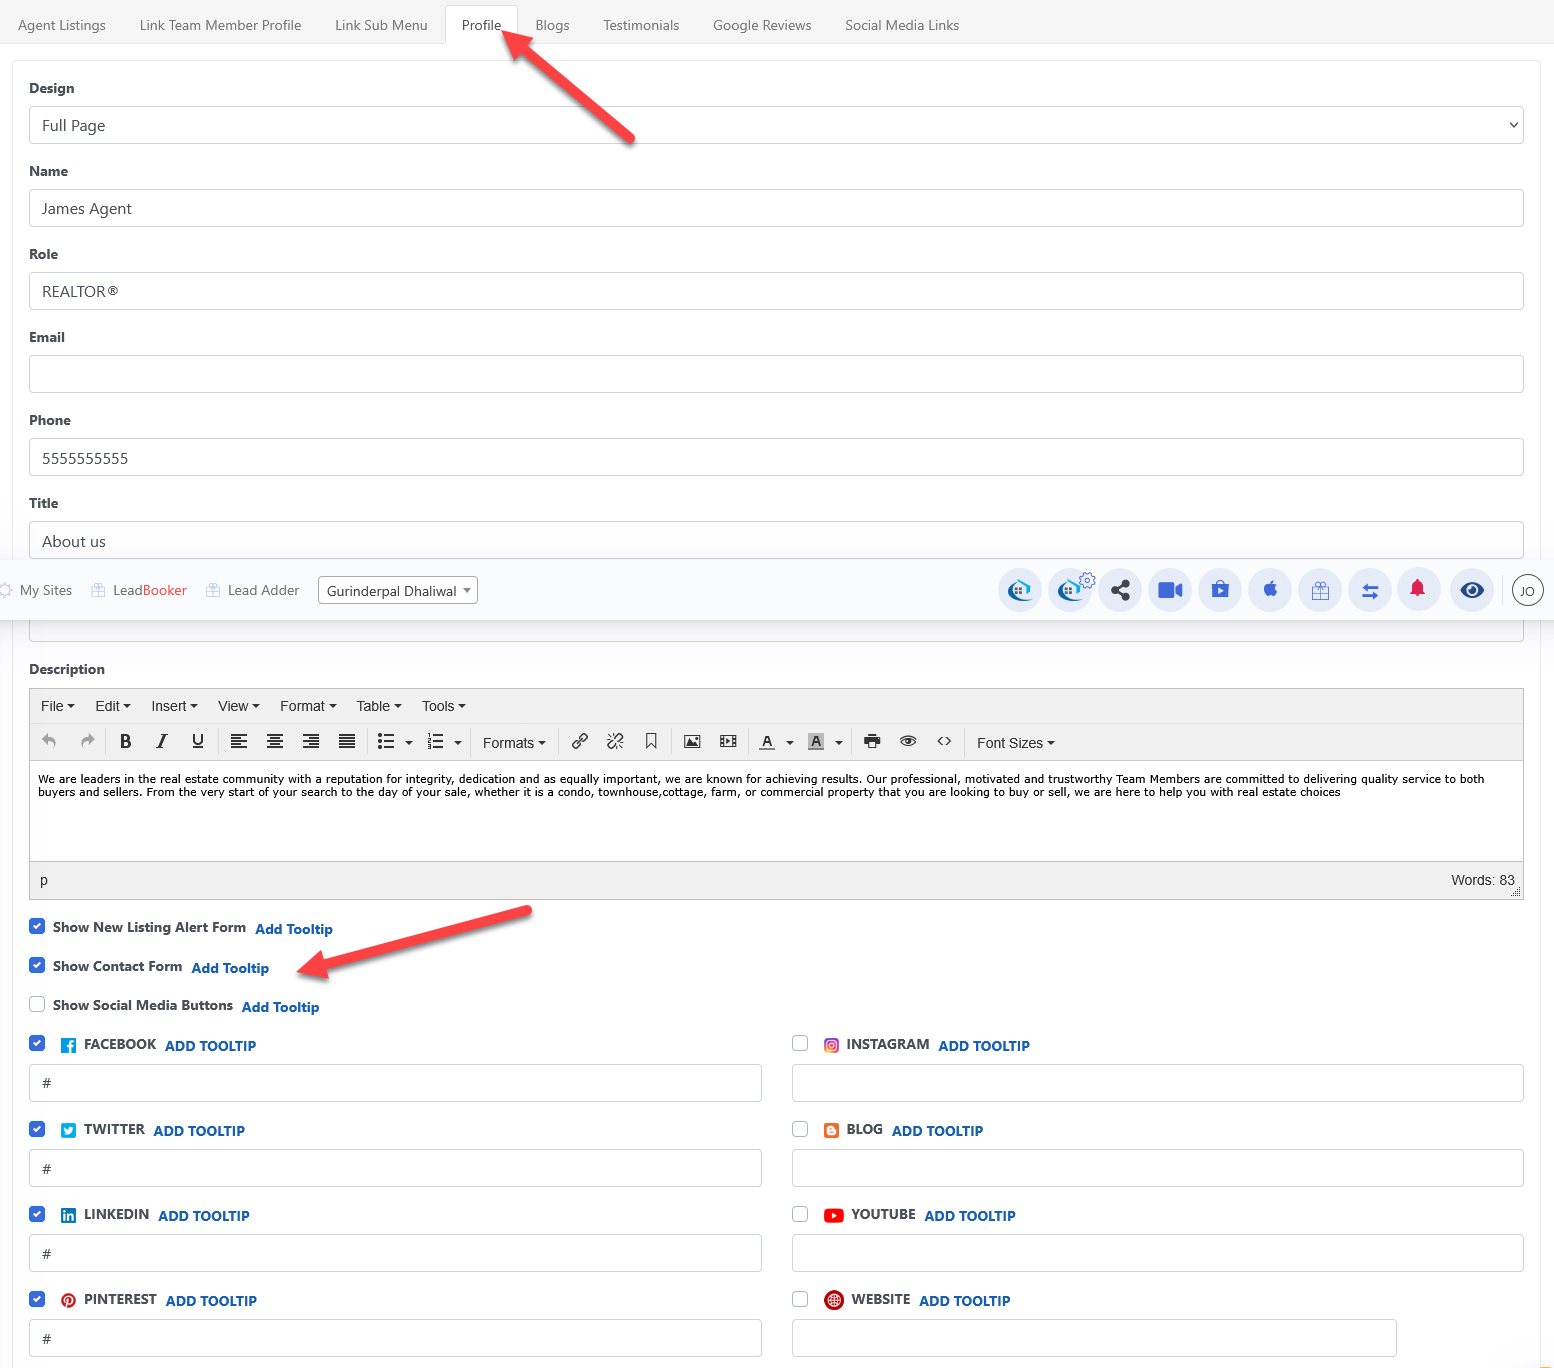Expand the Gurinderpal Dhaliwal user dropdown
The image size is (1554, 1368).
[x=398, y=591]
